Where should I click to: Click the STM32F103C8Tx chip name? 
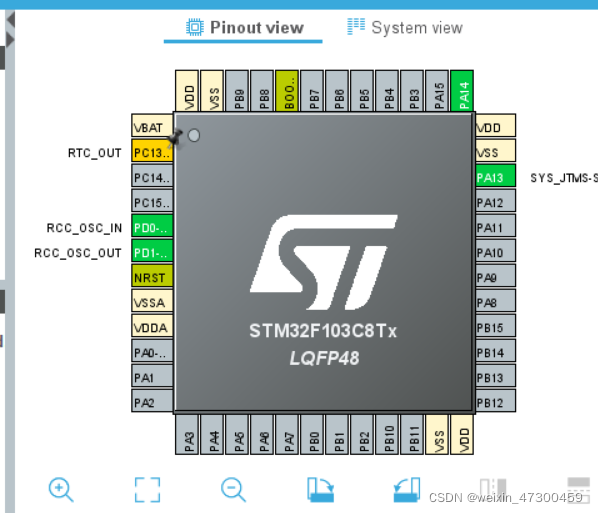(323, 331)
